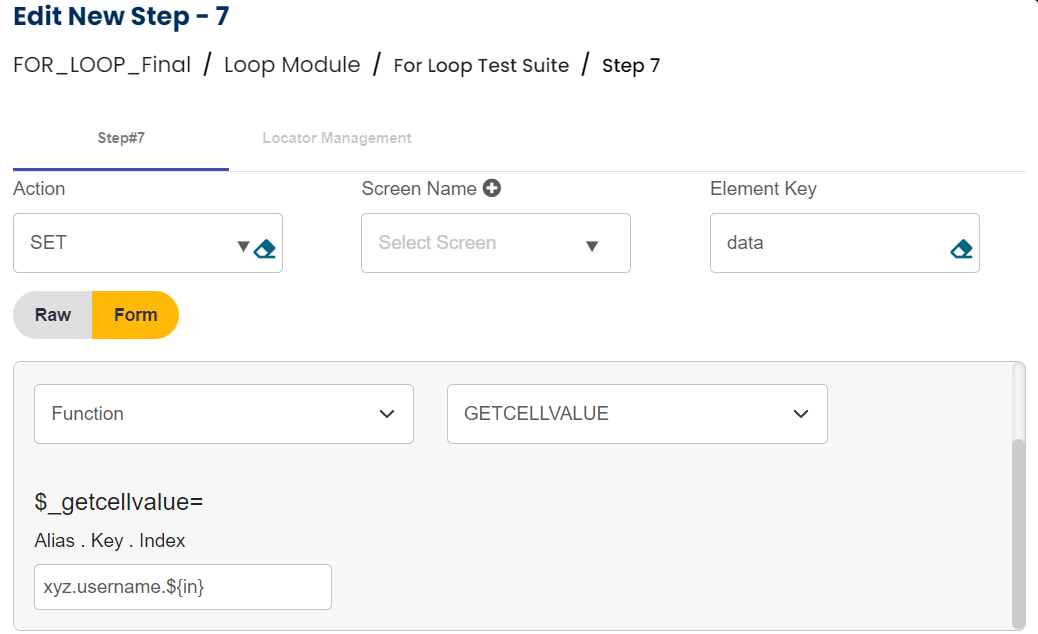The image size is (1038, 634).
Task: Go to FOR_LOOP_Final breadcrumb
Action: click(x=102, y=65)
